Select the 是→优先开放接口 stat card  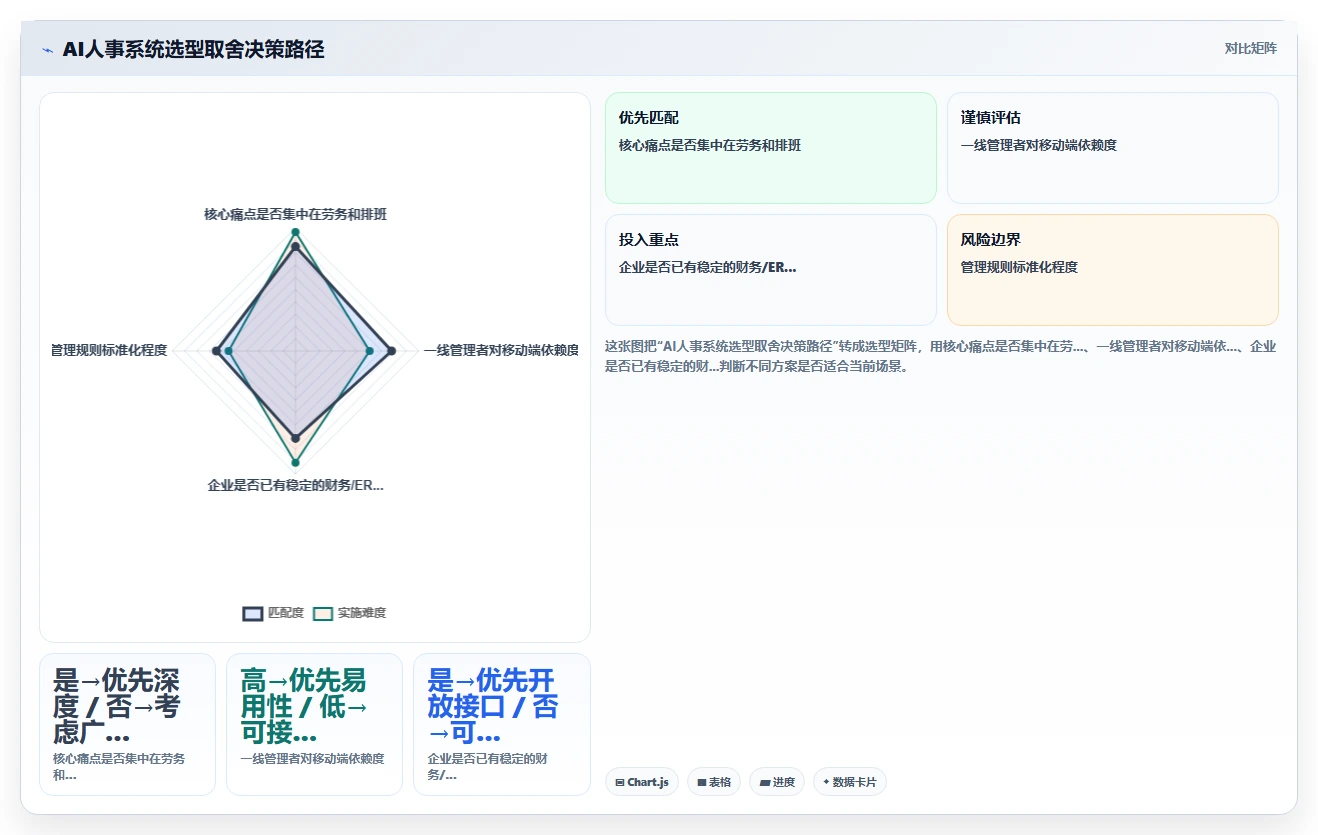[x=501, y=724]
